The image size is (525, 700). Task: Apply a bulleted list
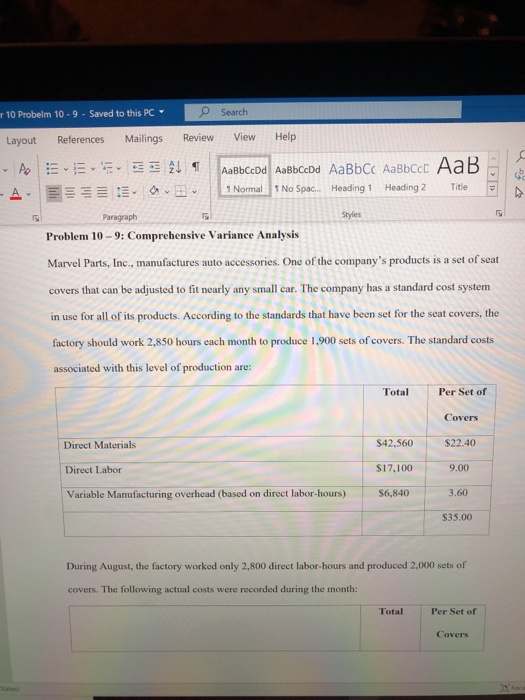click(53, 169)
